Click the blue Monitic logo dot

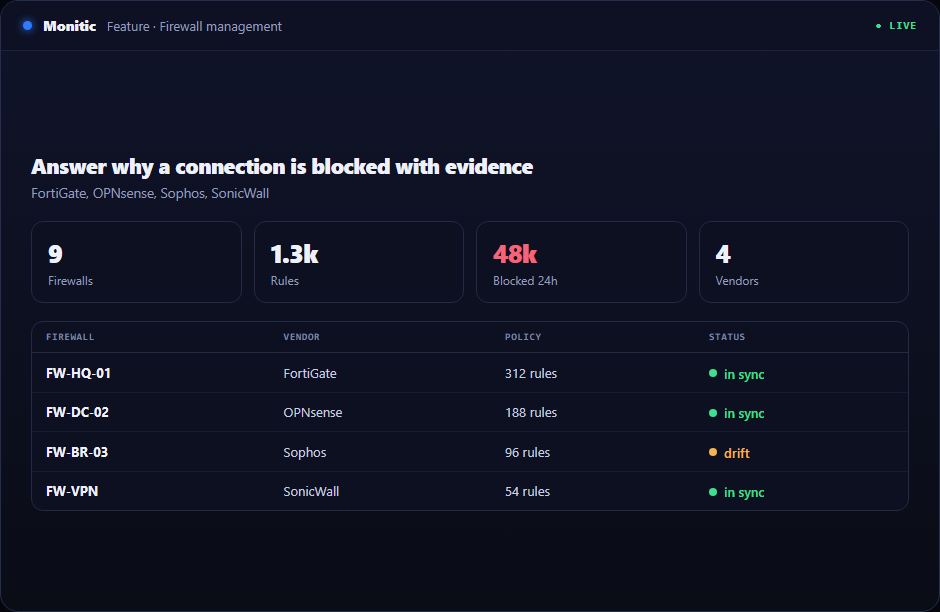pos(27,26)
